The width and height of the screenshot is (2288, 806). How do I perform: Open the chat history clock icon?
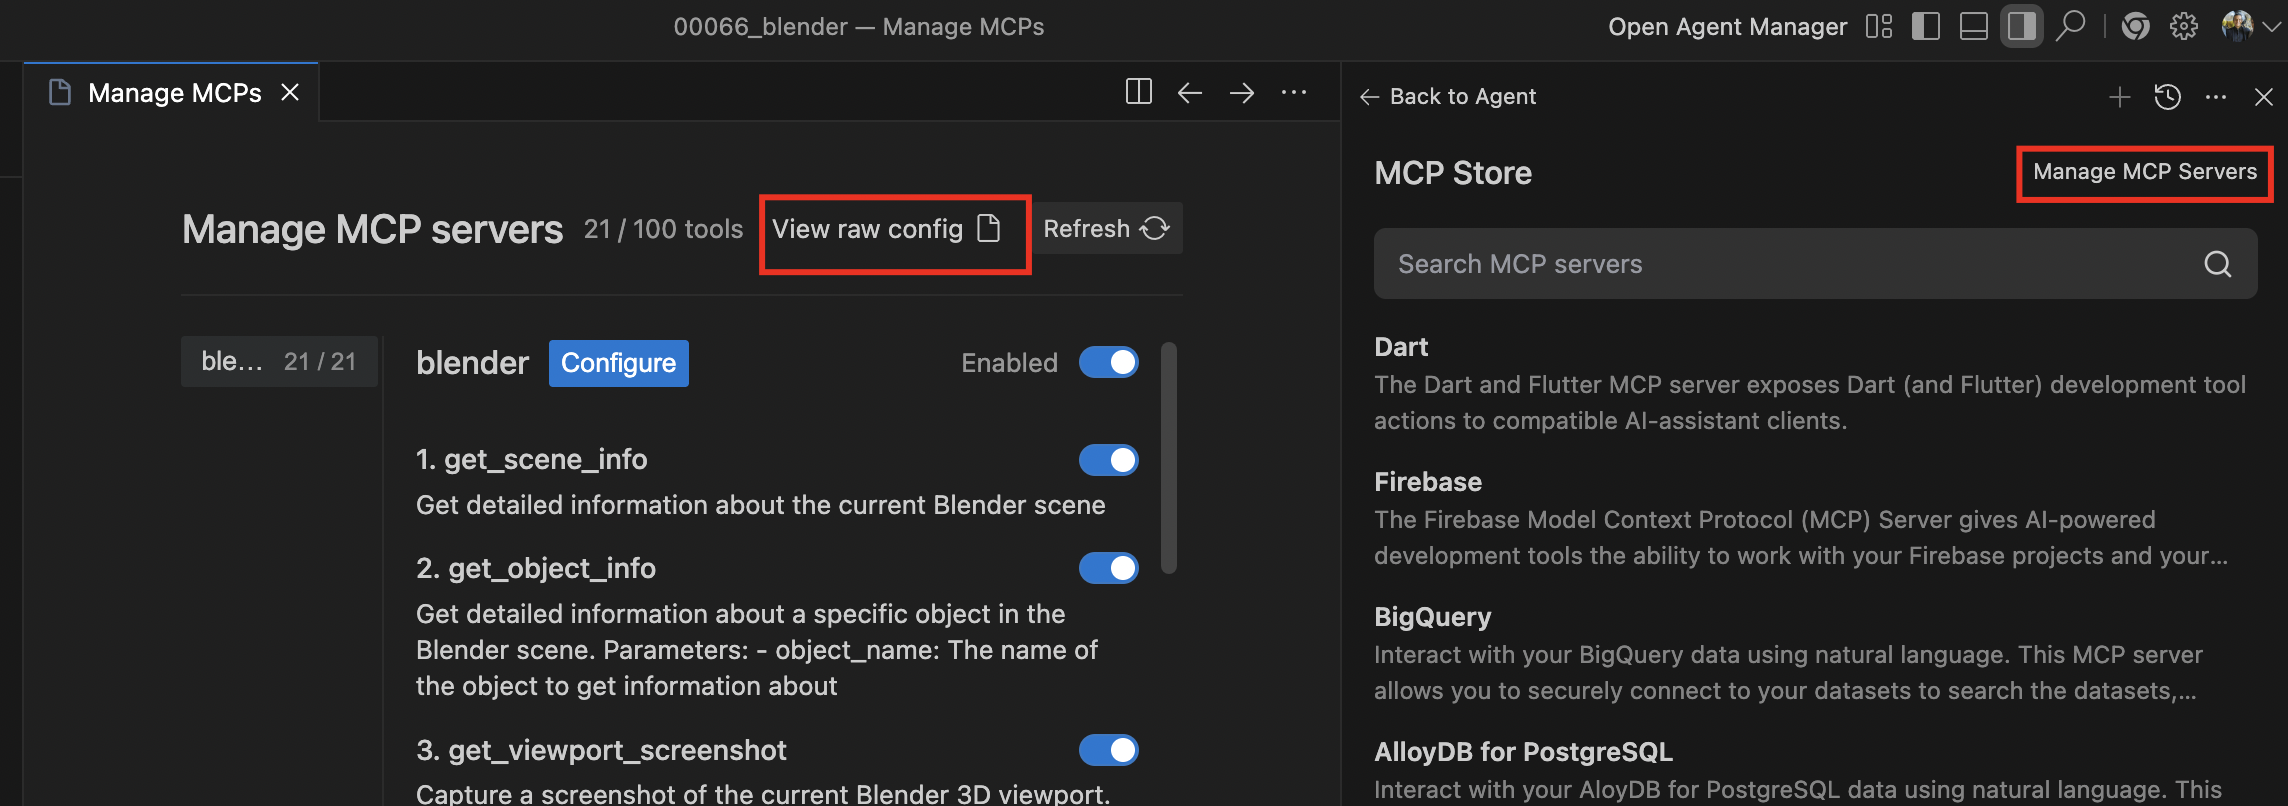(2167, 97)
